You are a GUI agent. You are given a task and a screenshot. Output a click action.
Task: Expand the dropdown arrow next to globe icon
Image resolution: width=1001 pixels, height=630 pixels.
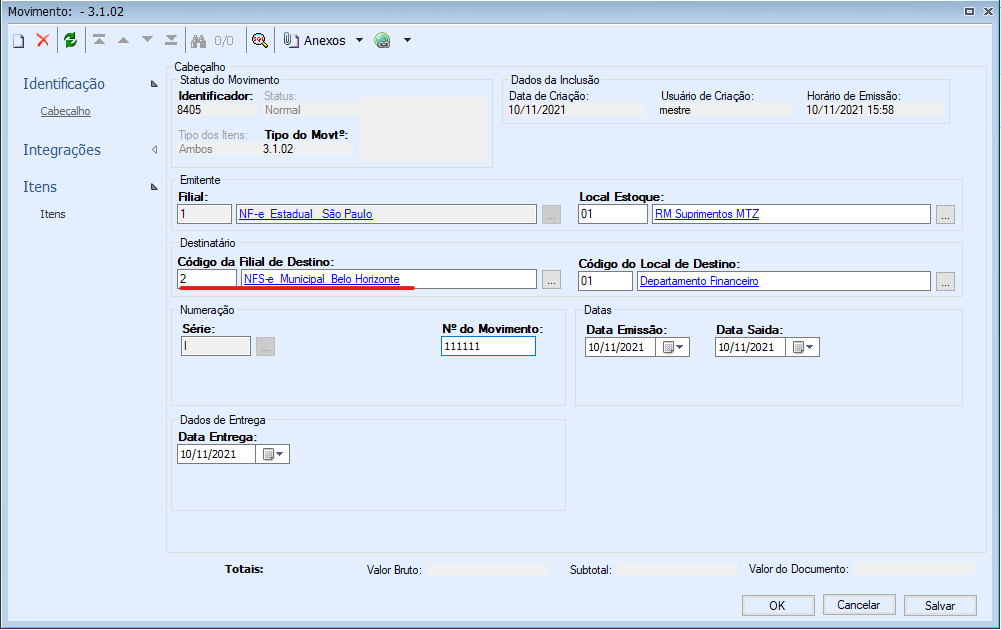click(x=407, y=40)
